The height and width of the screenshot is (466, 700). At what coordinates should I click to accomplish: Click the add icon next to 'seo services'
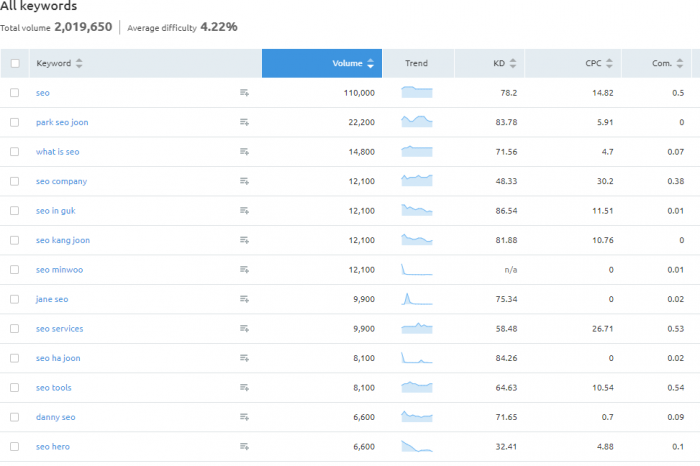click(244, 329)
